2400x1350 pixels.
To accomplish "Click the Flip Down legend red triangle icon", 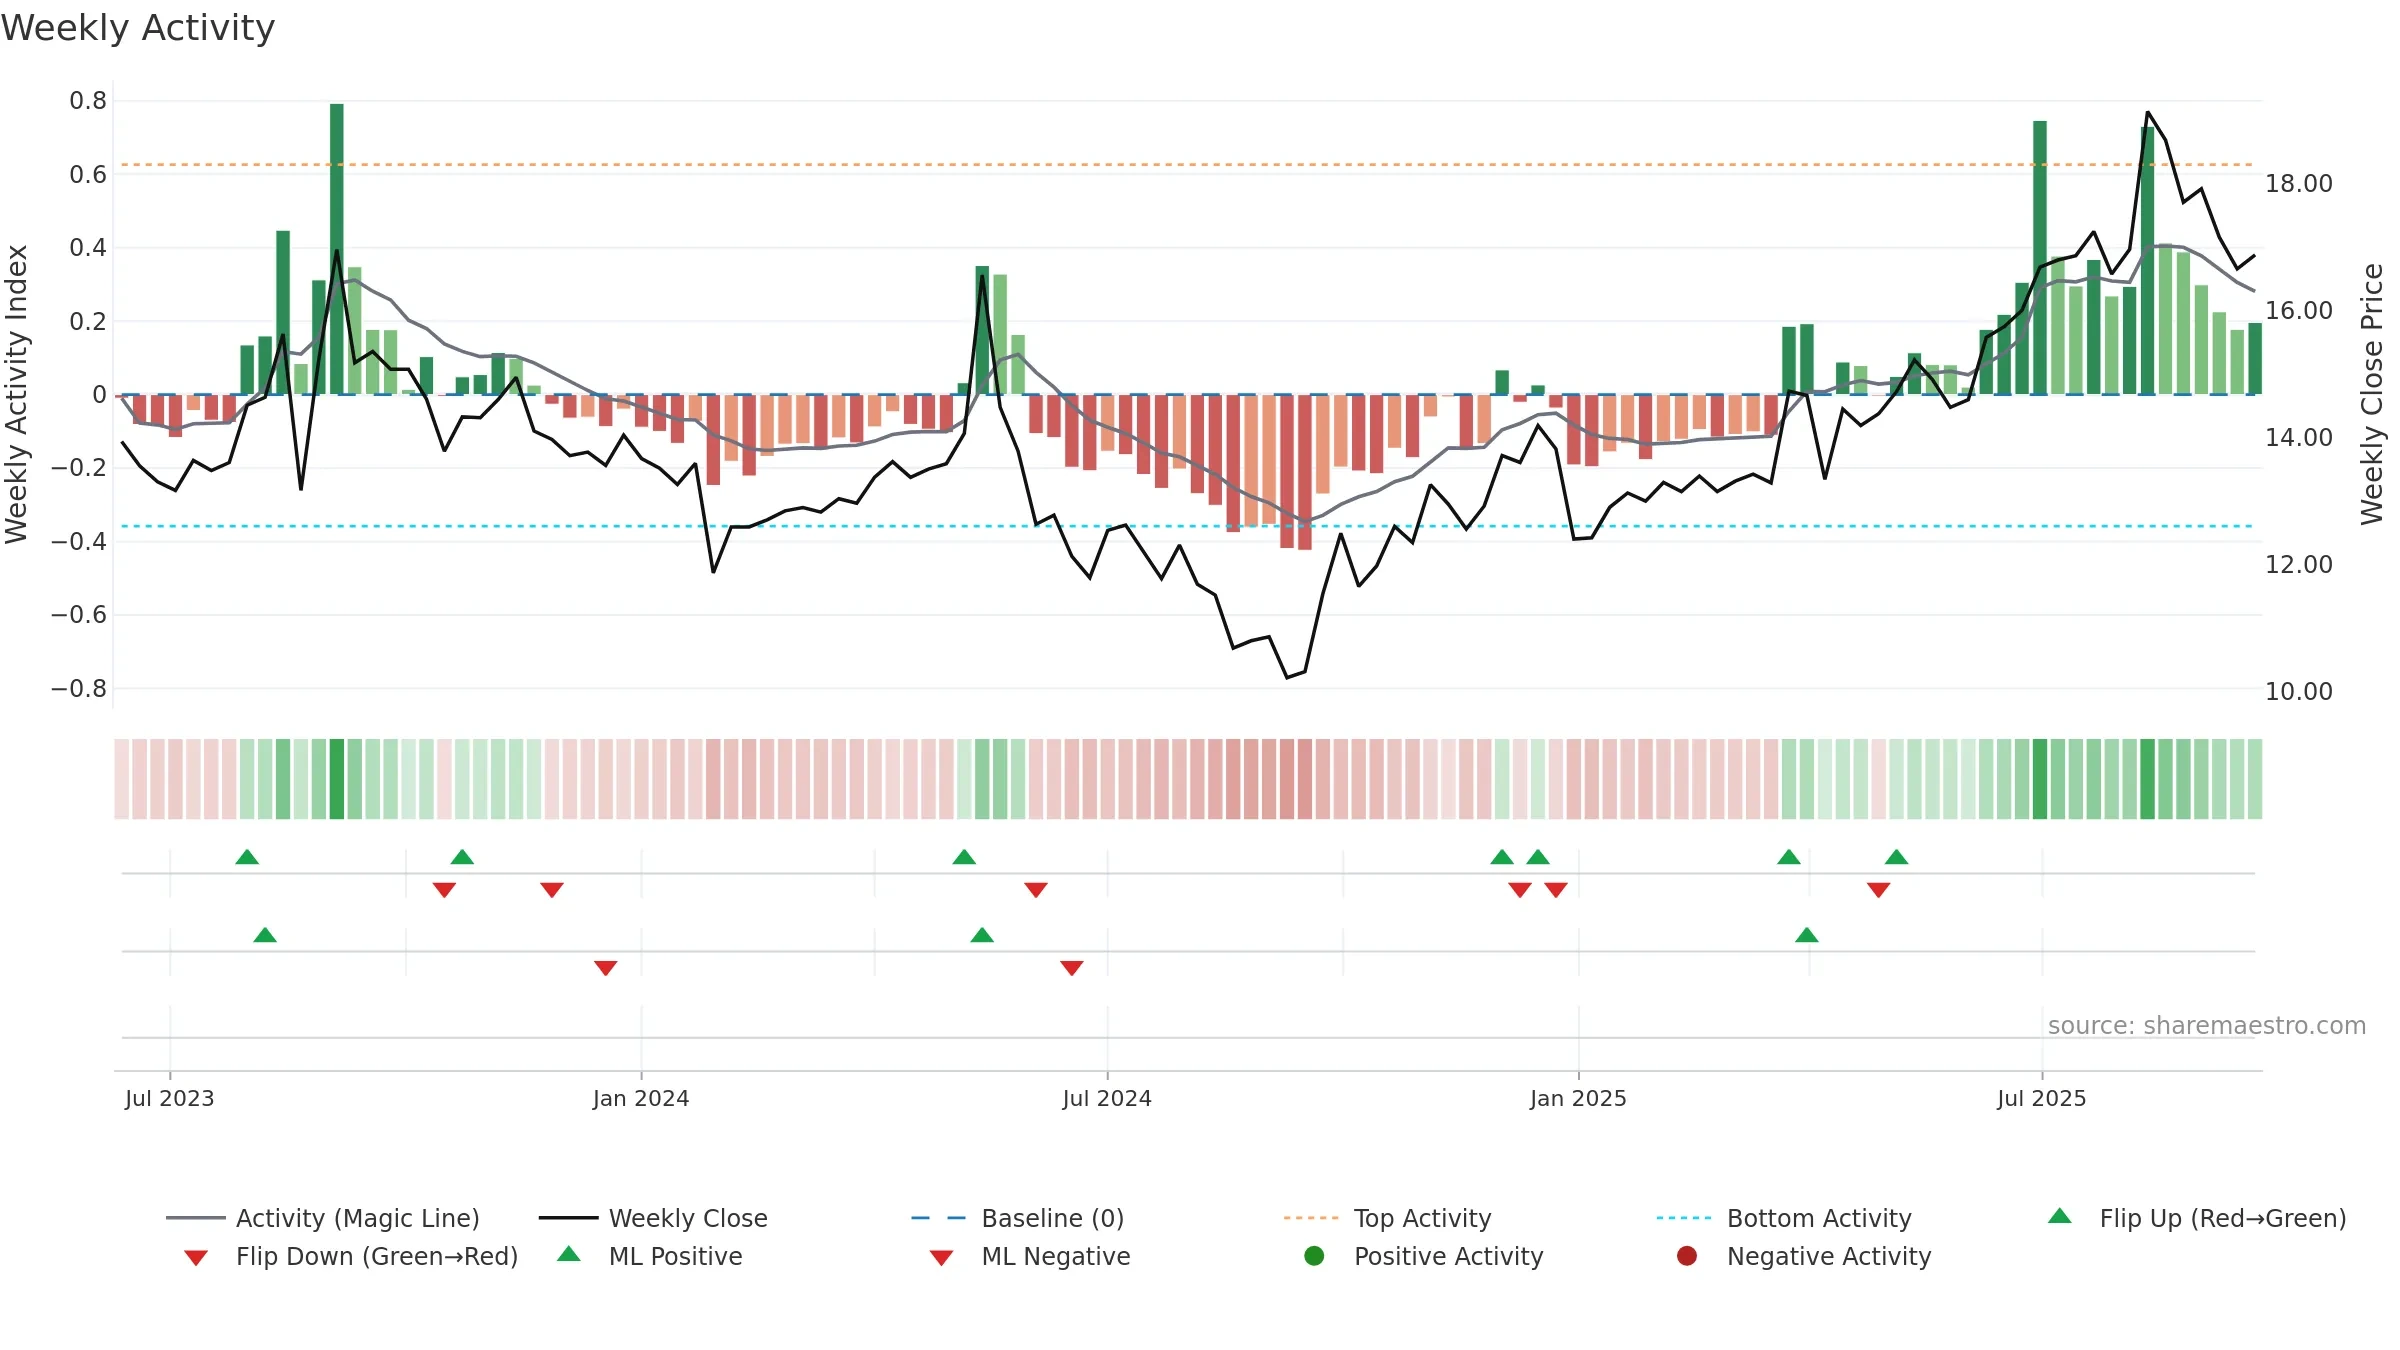I will pyautogui.click(x=196, y=1258).
